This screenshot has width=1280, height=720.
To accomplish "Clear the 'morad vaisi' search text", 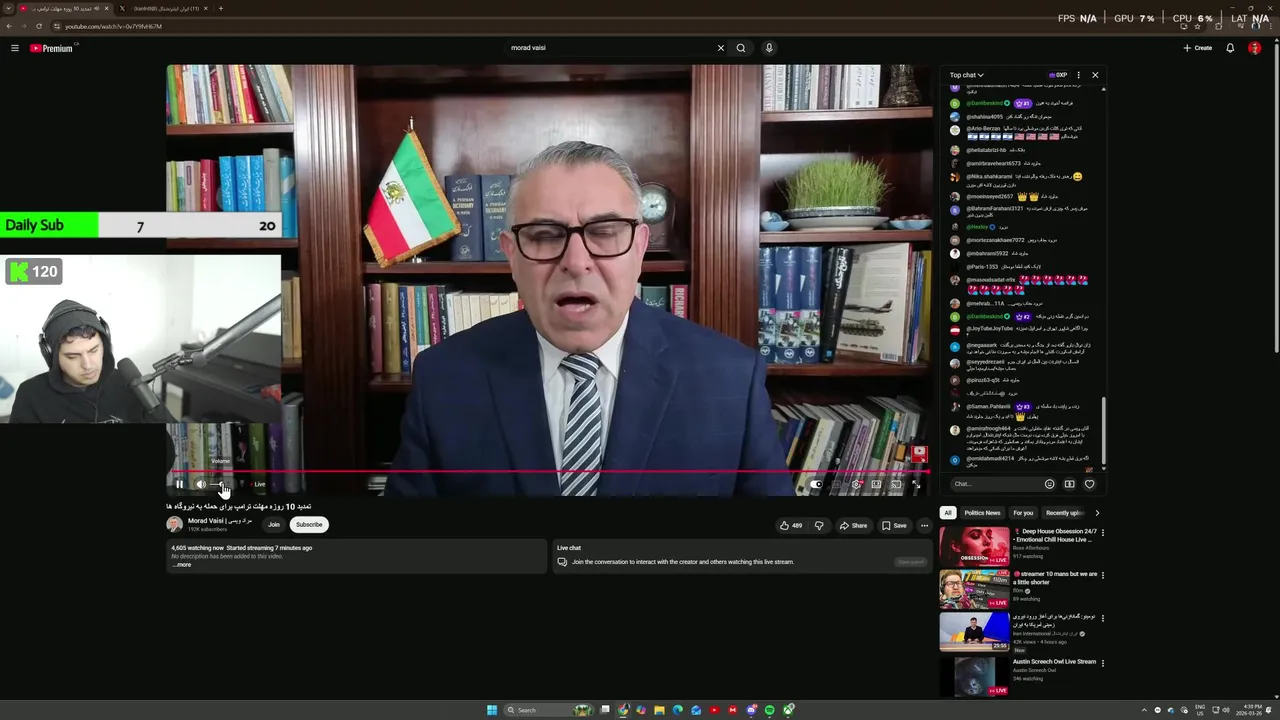I will tap(720, 48).
